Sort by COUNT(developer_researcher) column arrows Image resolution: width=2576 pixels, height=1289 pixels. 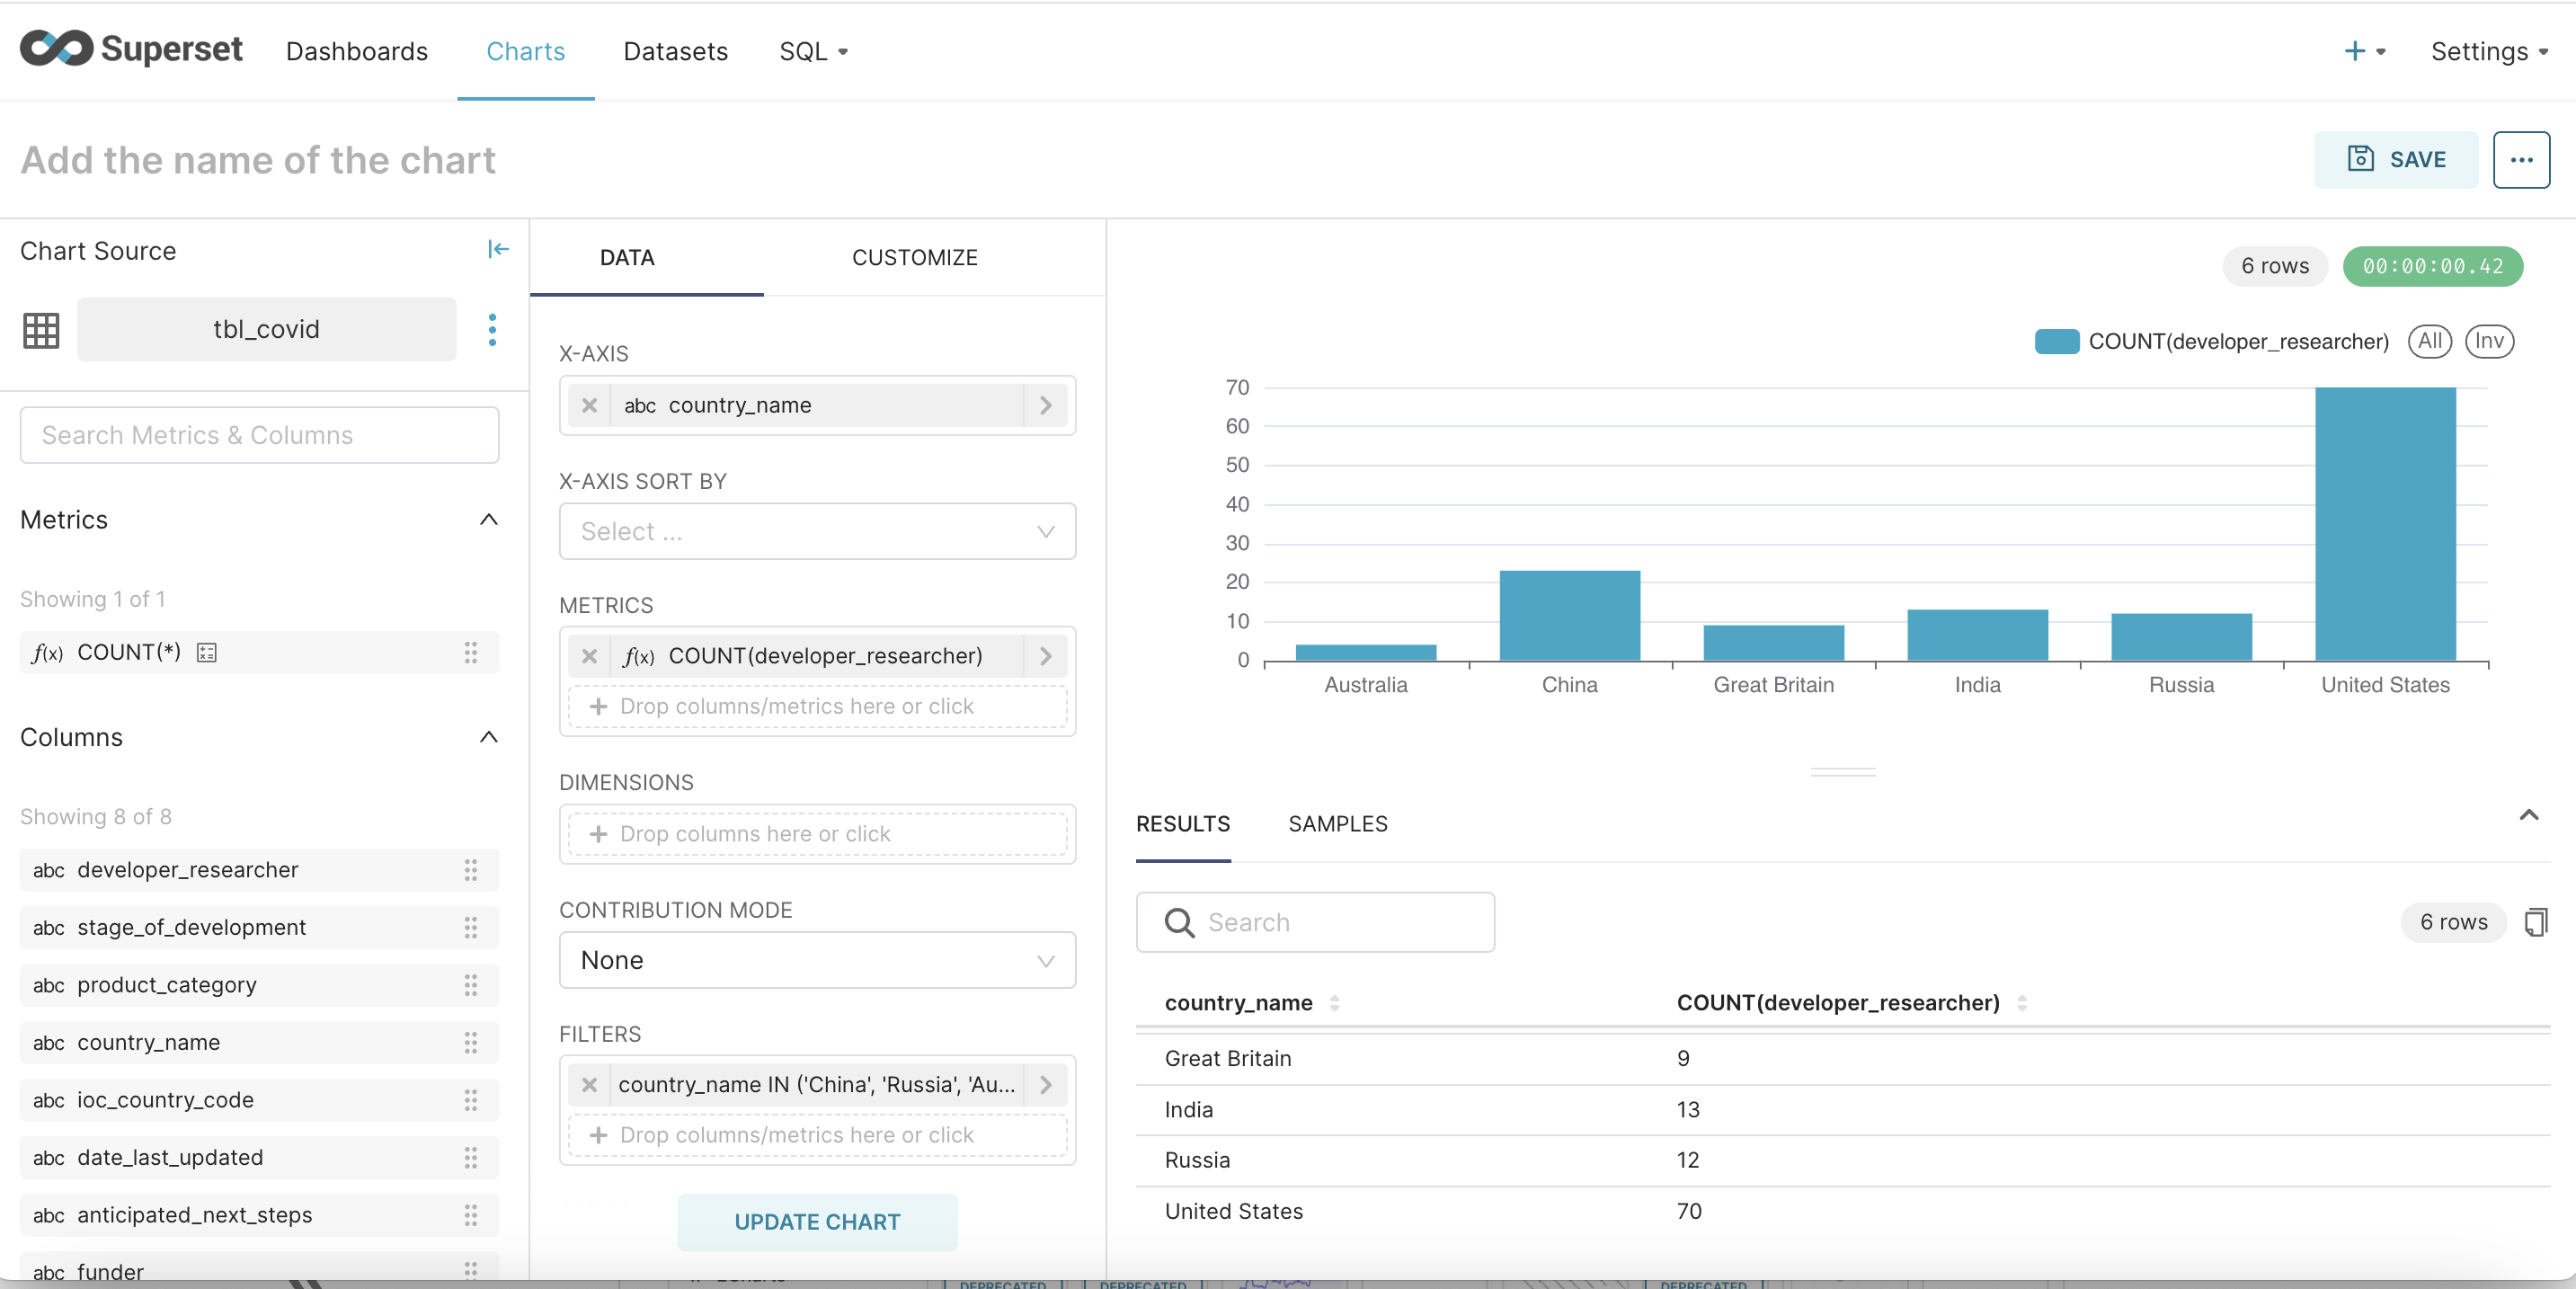(x=2022, y=1003)
